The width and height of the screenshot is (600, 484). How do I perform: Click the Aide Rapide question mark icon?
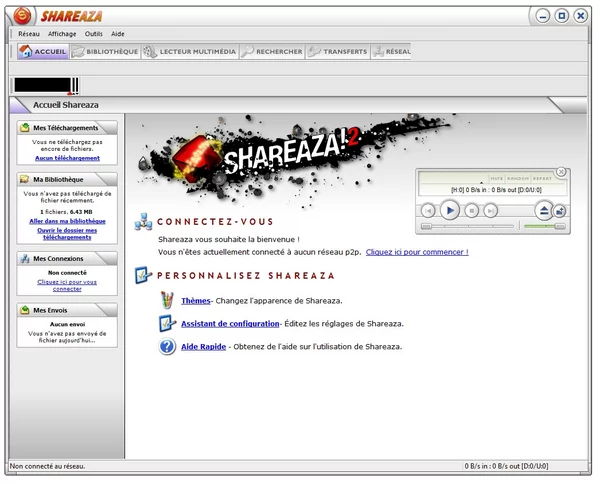(x=167, y=346)
